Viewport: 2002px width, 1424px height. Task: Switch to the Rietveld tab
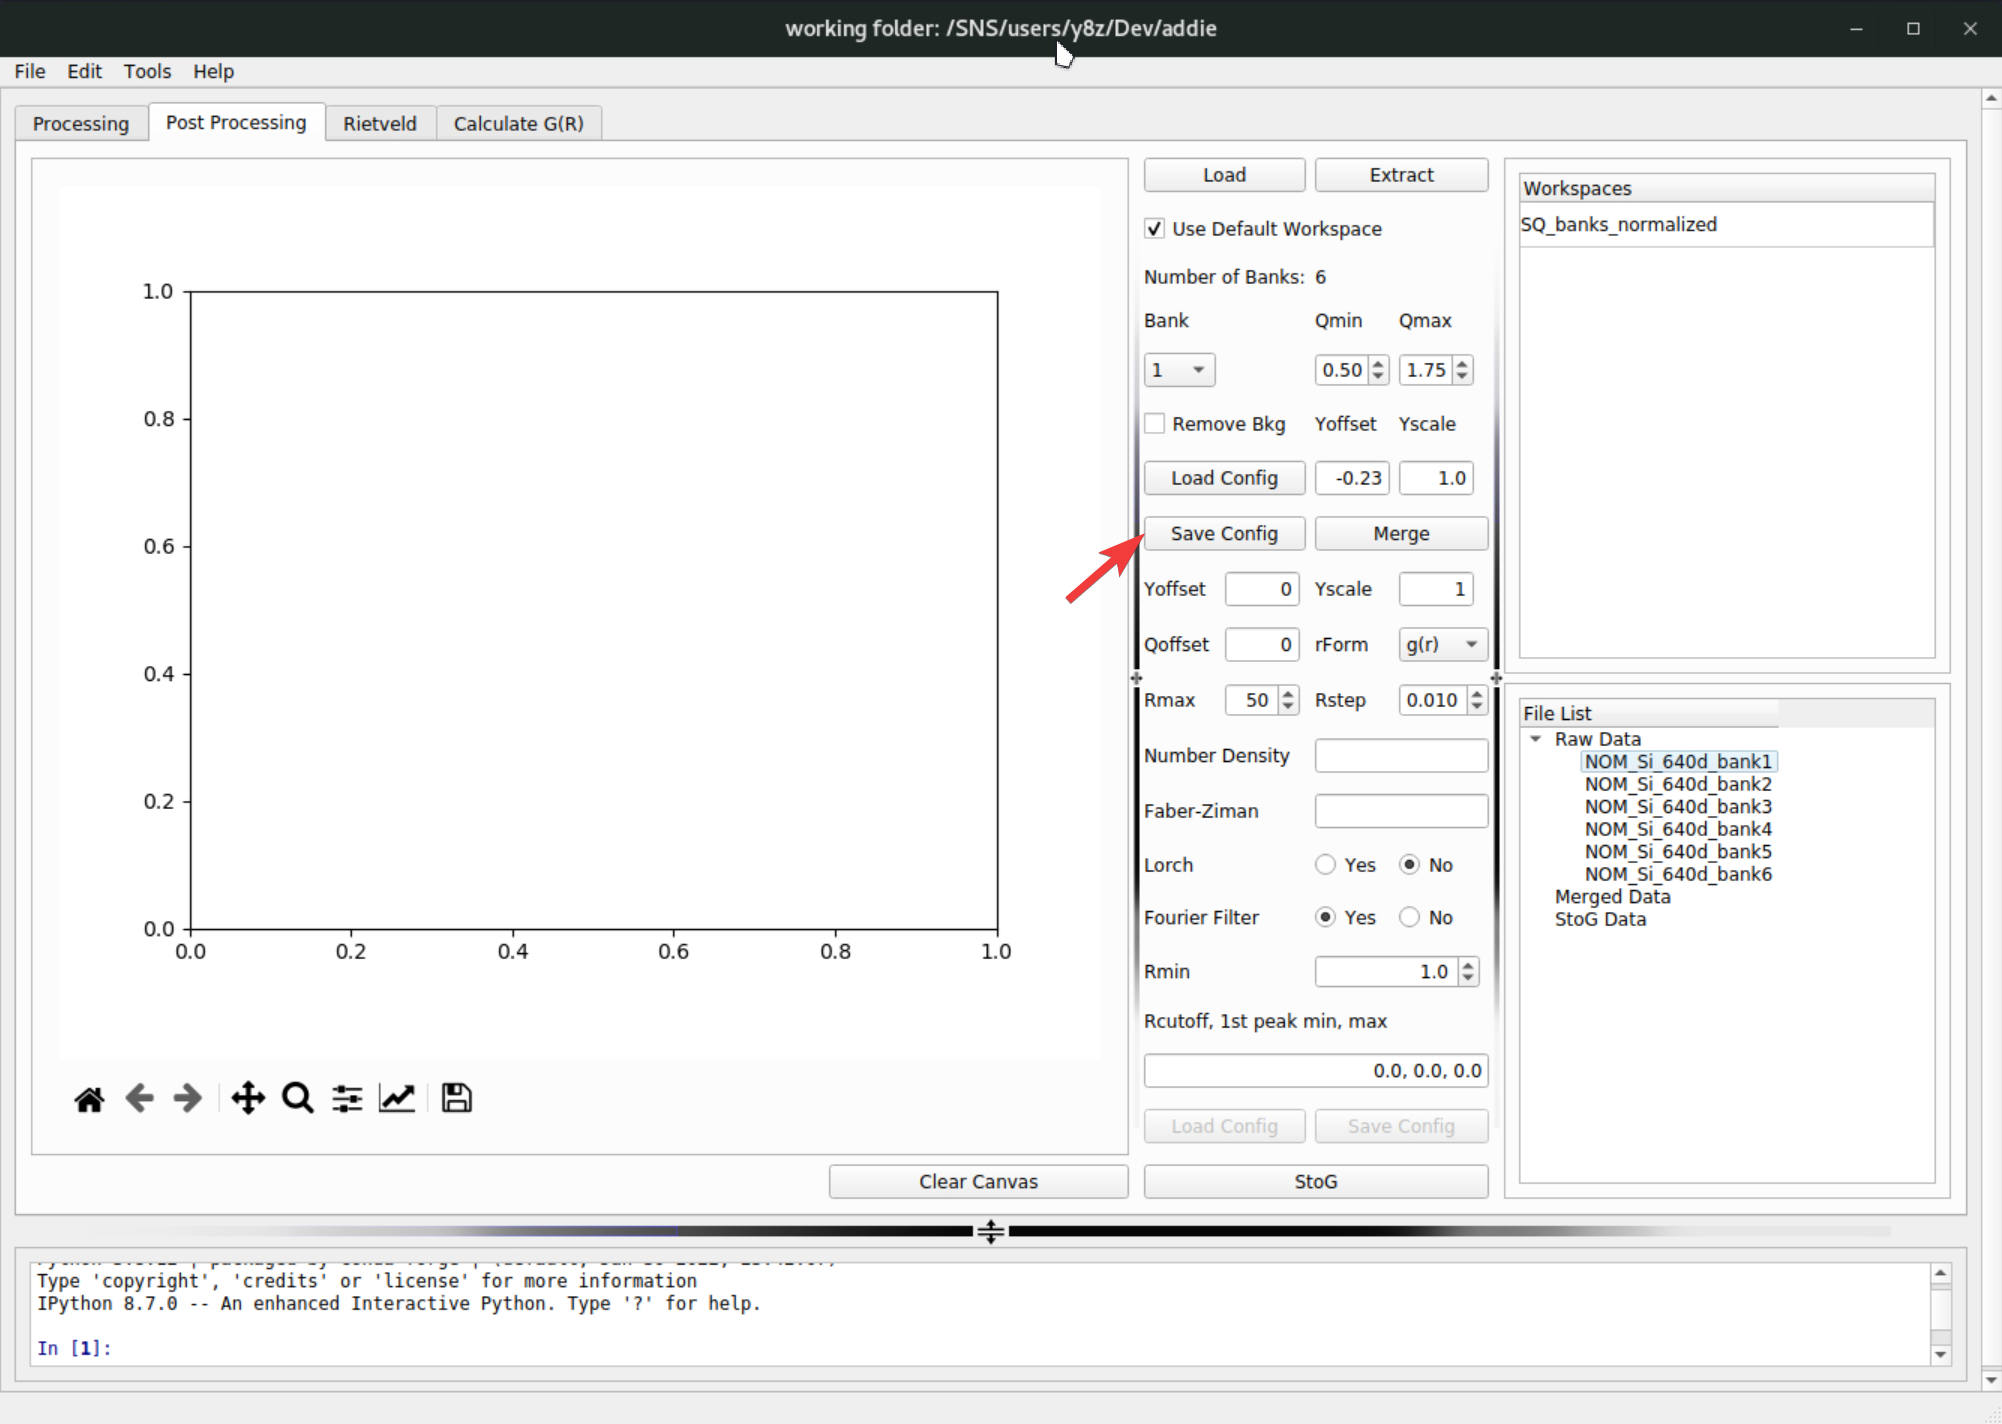tap(379, 124)
